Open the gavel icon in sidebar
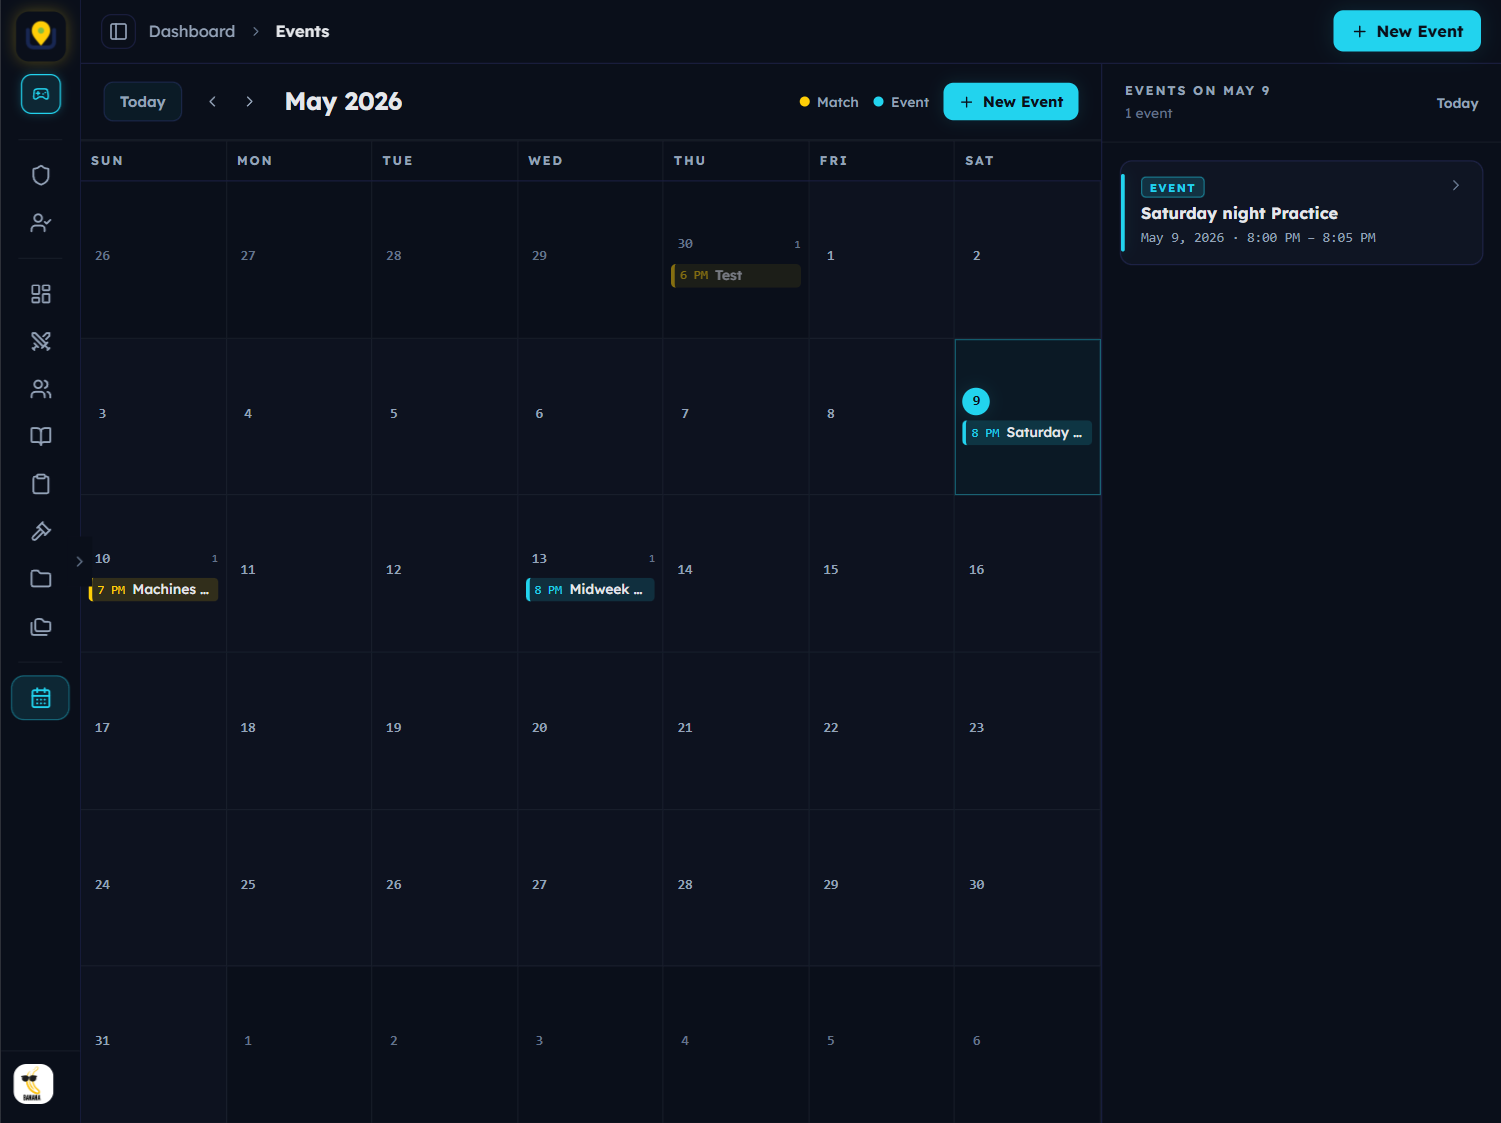Image resolution: width=1501 pixels, height=1123 pixels. [x=41, y=531]
